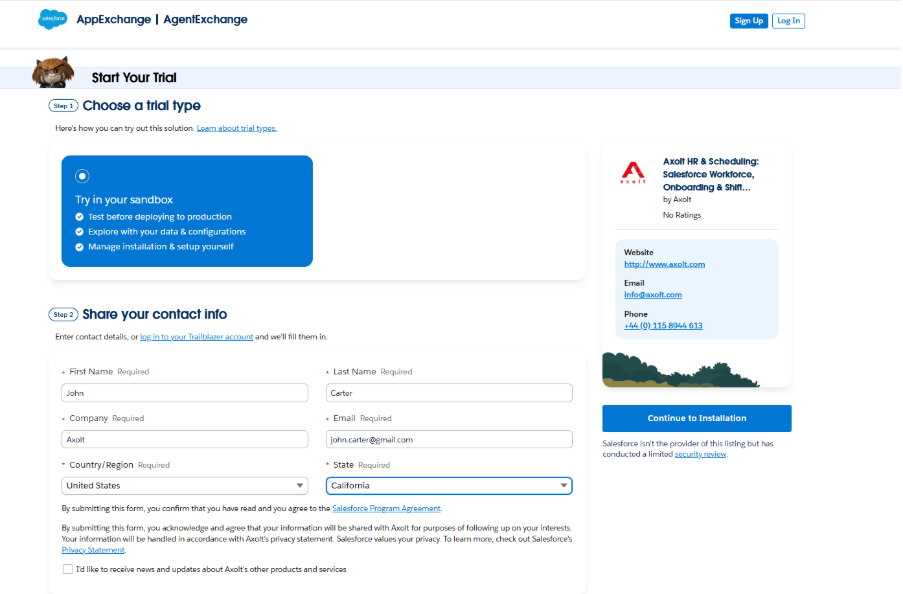Click the Step 2 badge
903x594 pixels.
[x=63, y=314]
